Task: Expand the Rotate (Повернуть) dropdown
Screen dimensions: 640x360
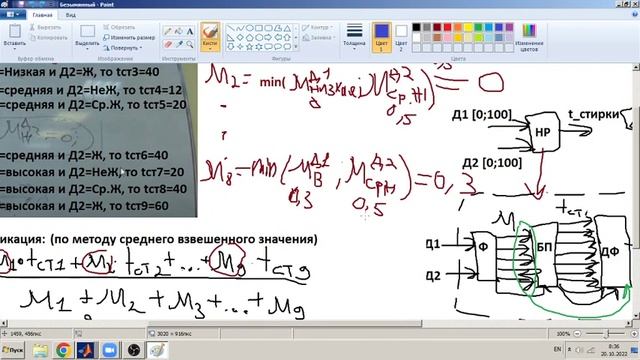Action: pos(122,48)
